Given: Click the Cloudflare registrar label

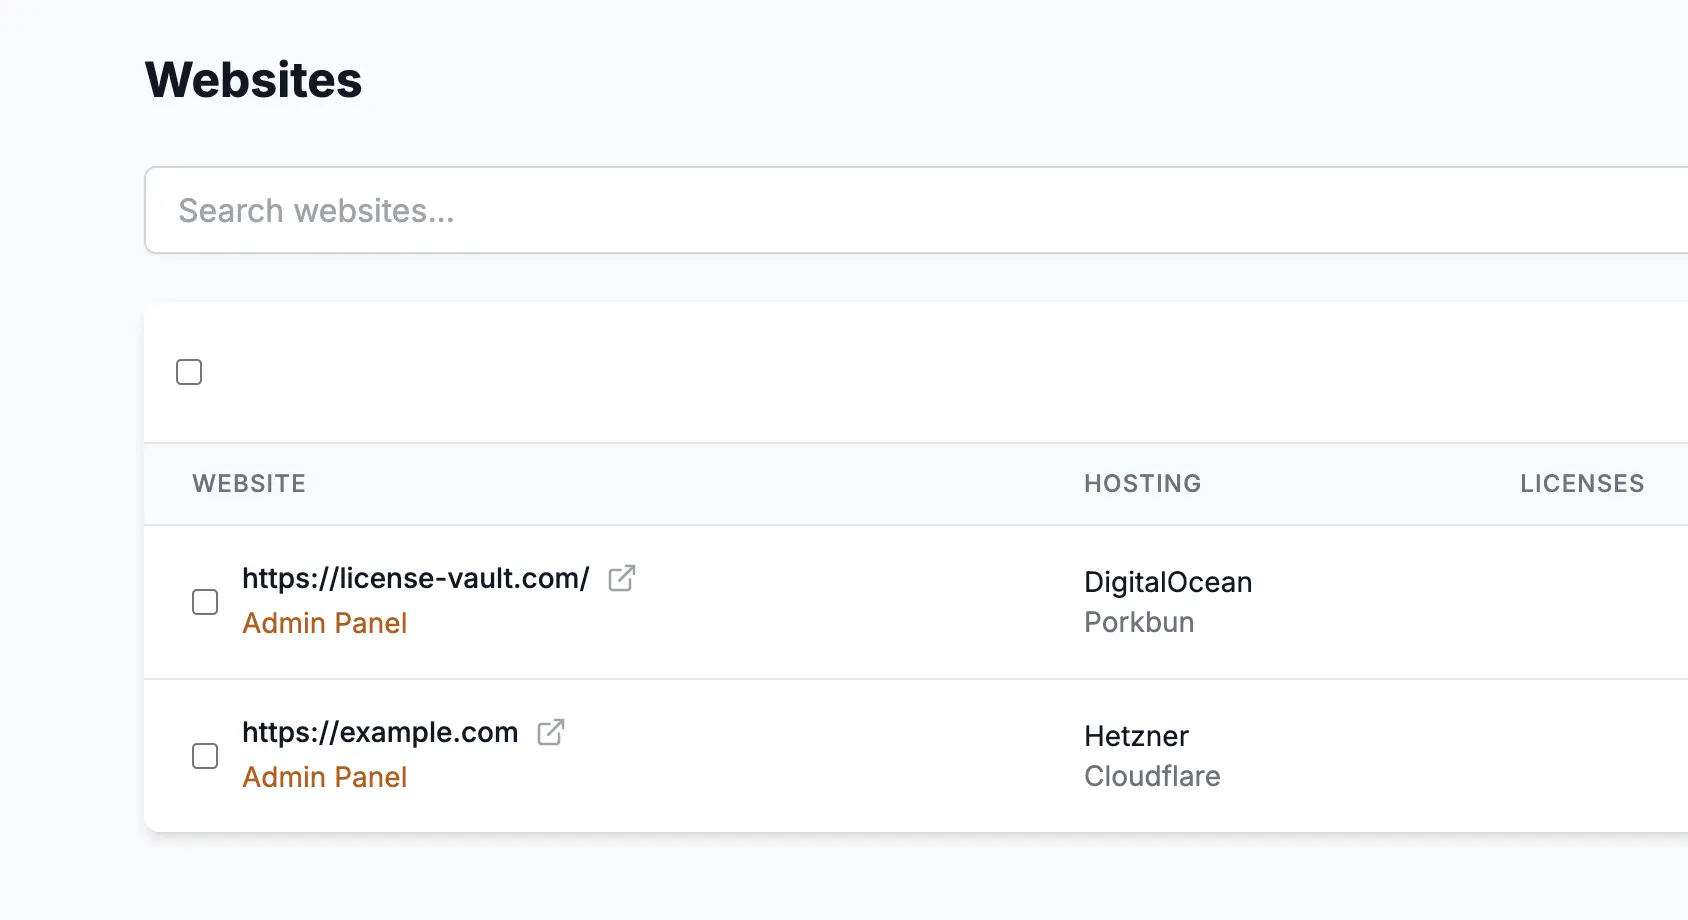Looking at the screenshot, I should point(1152,776).
